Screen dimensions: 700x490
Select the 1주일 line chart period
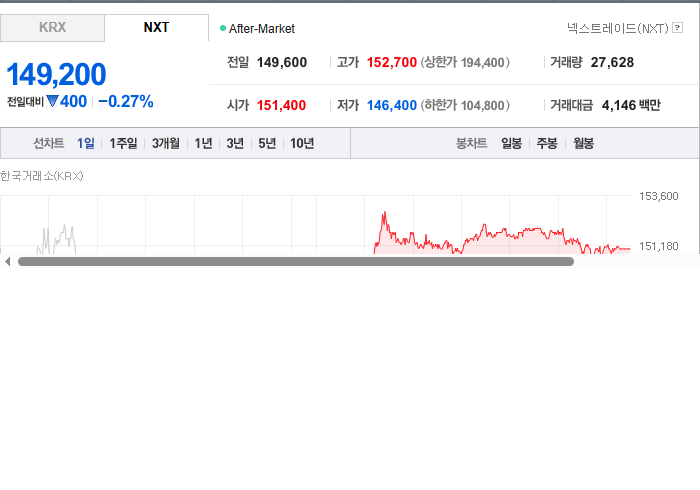tap(123, 143)
